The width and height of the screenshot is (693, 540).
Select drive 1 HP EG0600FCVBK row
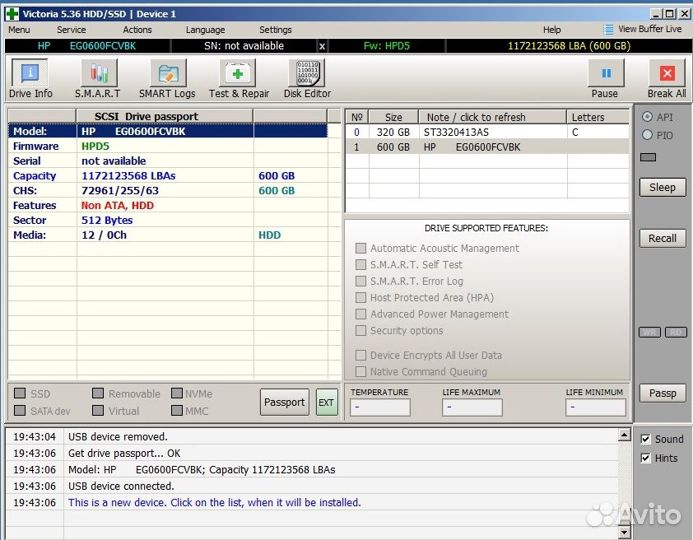[487, 147]
